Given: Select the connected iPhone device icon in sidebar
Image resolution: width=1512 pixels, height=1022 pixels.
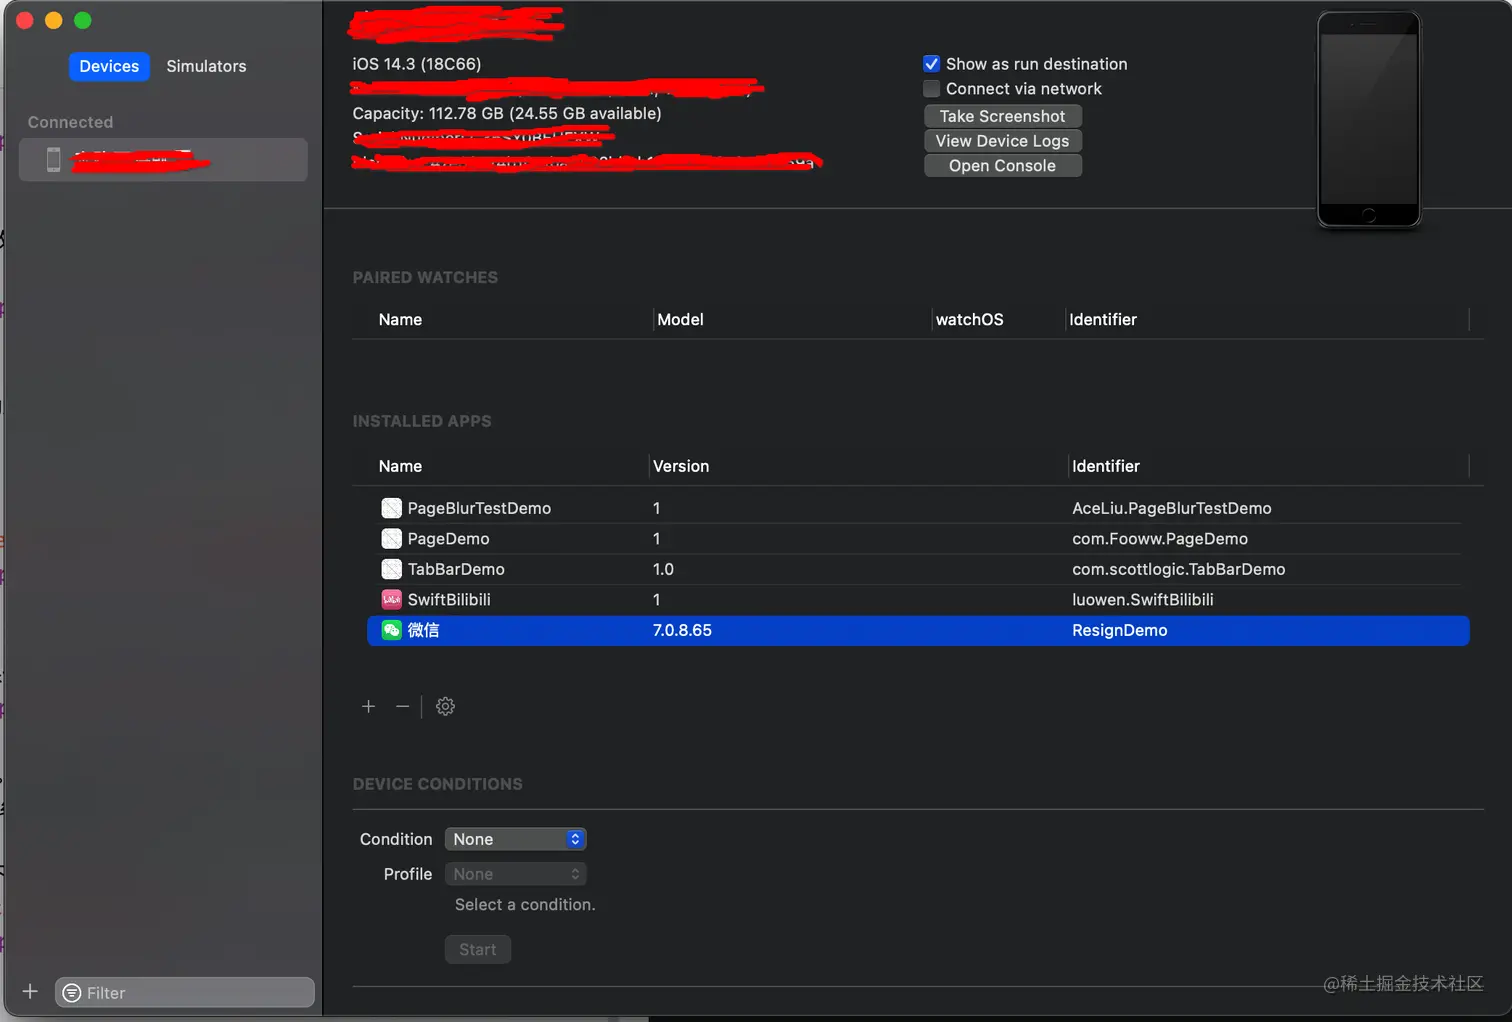Looking at the screenshot, I should [54, 160].
